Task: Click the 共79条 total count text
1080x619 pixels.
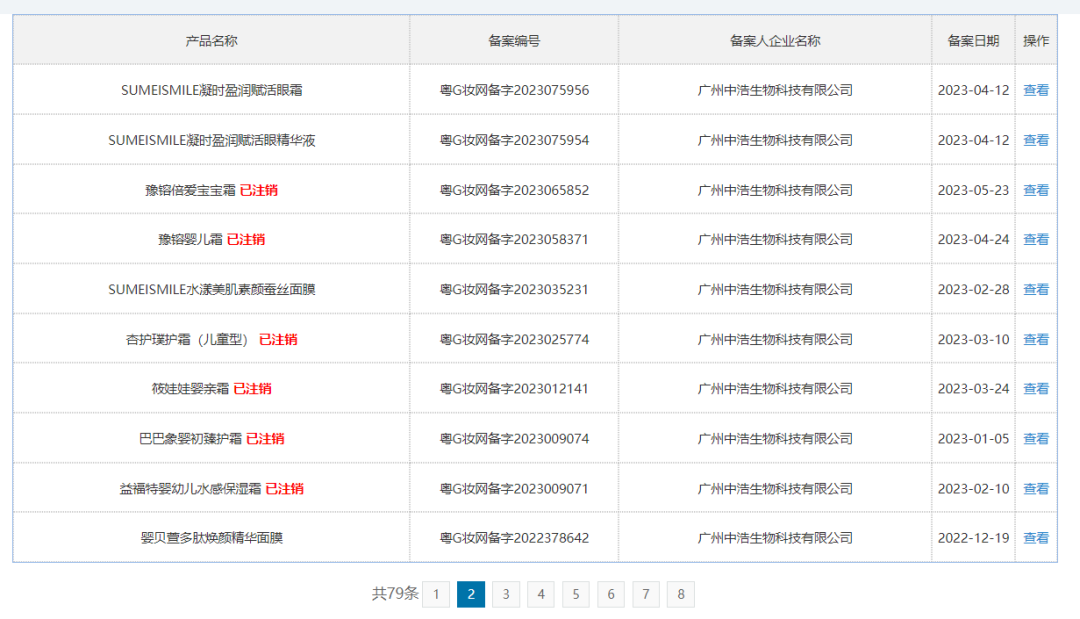Action: 395,594
